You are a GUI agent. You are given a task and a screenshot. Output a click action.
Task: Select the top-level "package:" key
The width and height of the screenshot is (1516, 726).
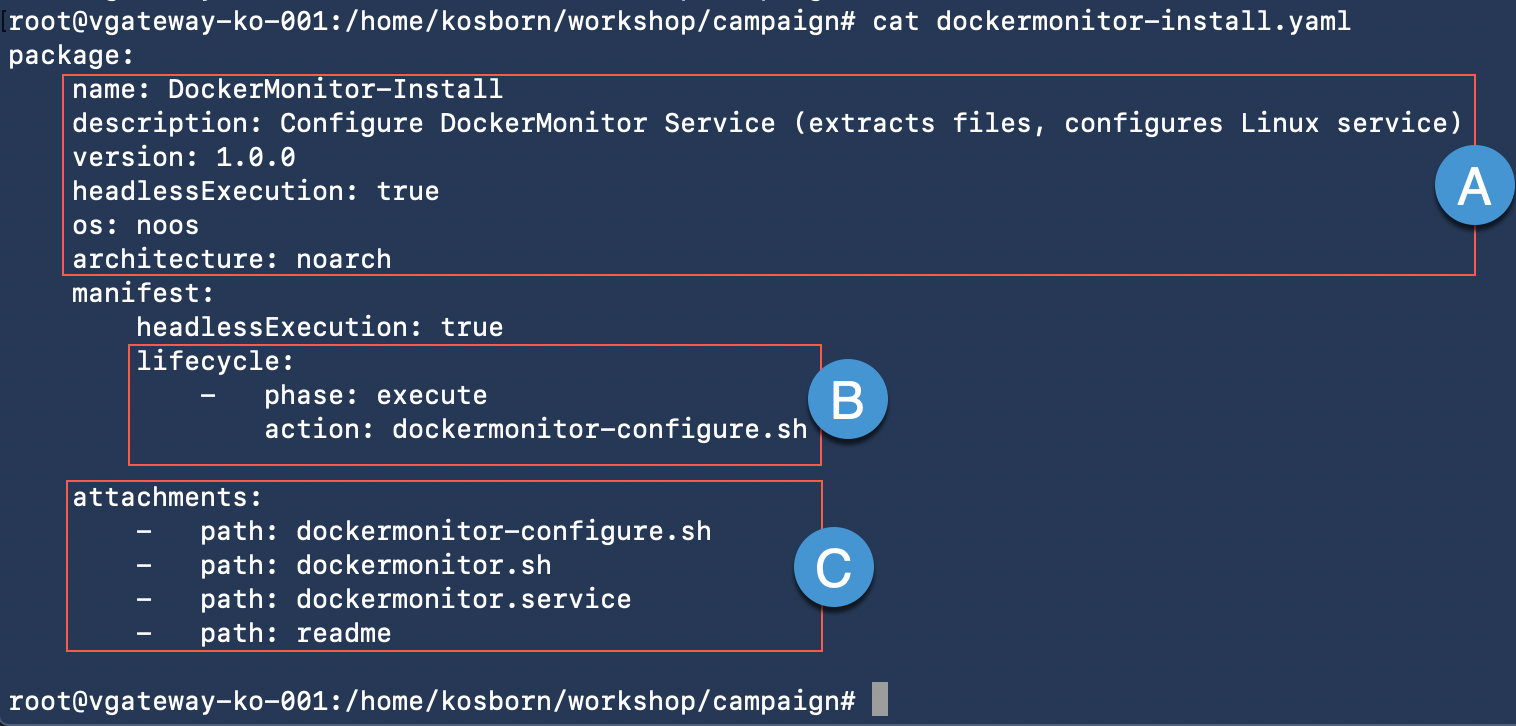[x=72, y=55]
